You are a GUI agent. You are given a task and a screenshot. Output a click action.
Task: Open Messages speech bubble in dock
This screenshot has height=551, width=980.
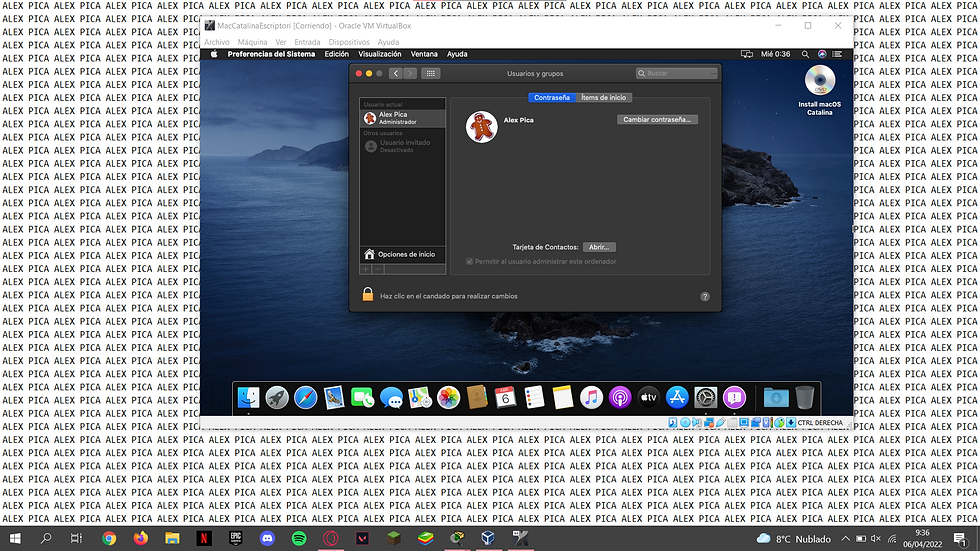391,397
